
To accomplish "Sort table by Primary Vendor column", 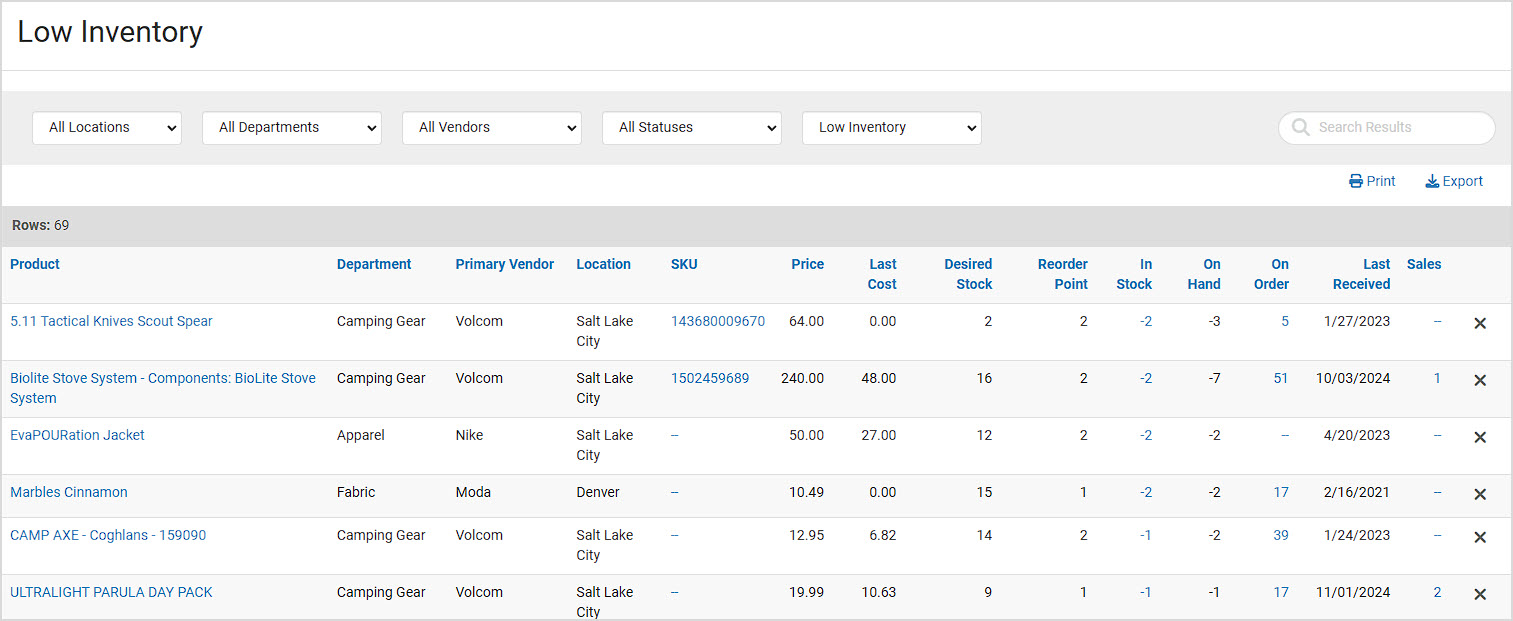I will coord(505,264).
